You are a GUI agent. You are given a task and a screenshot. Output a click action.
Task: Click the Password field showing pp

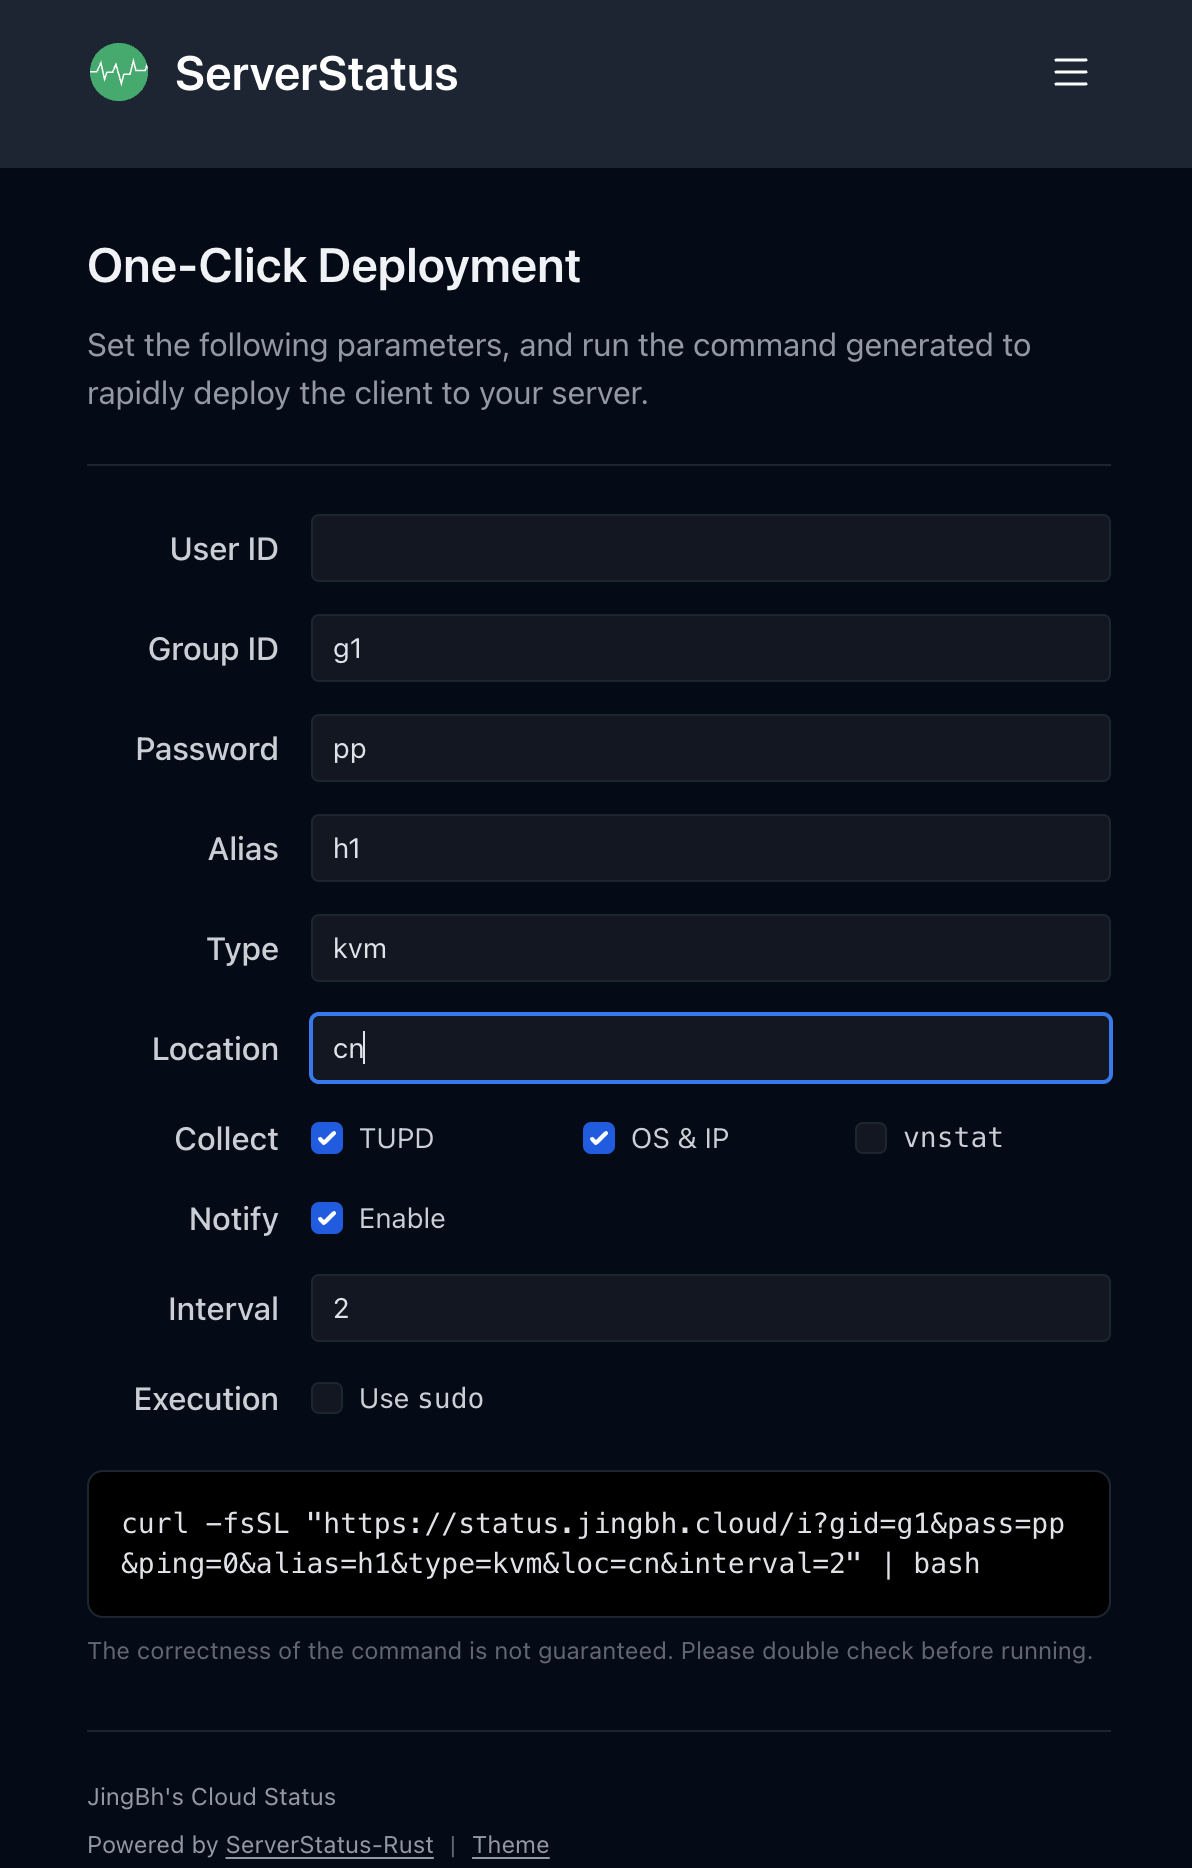point(710,748)
